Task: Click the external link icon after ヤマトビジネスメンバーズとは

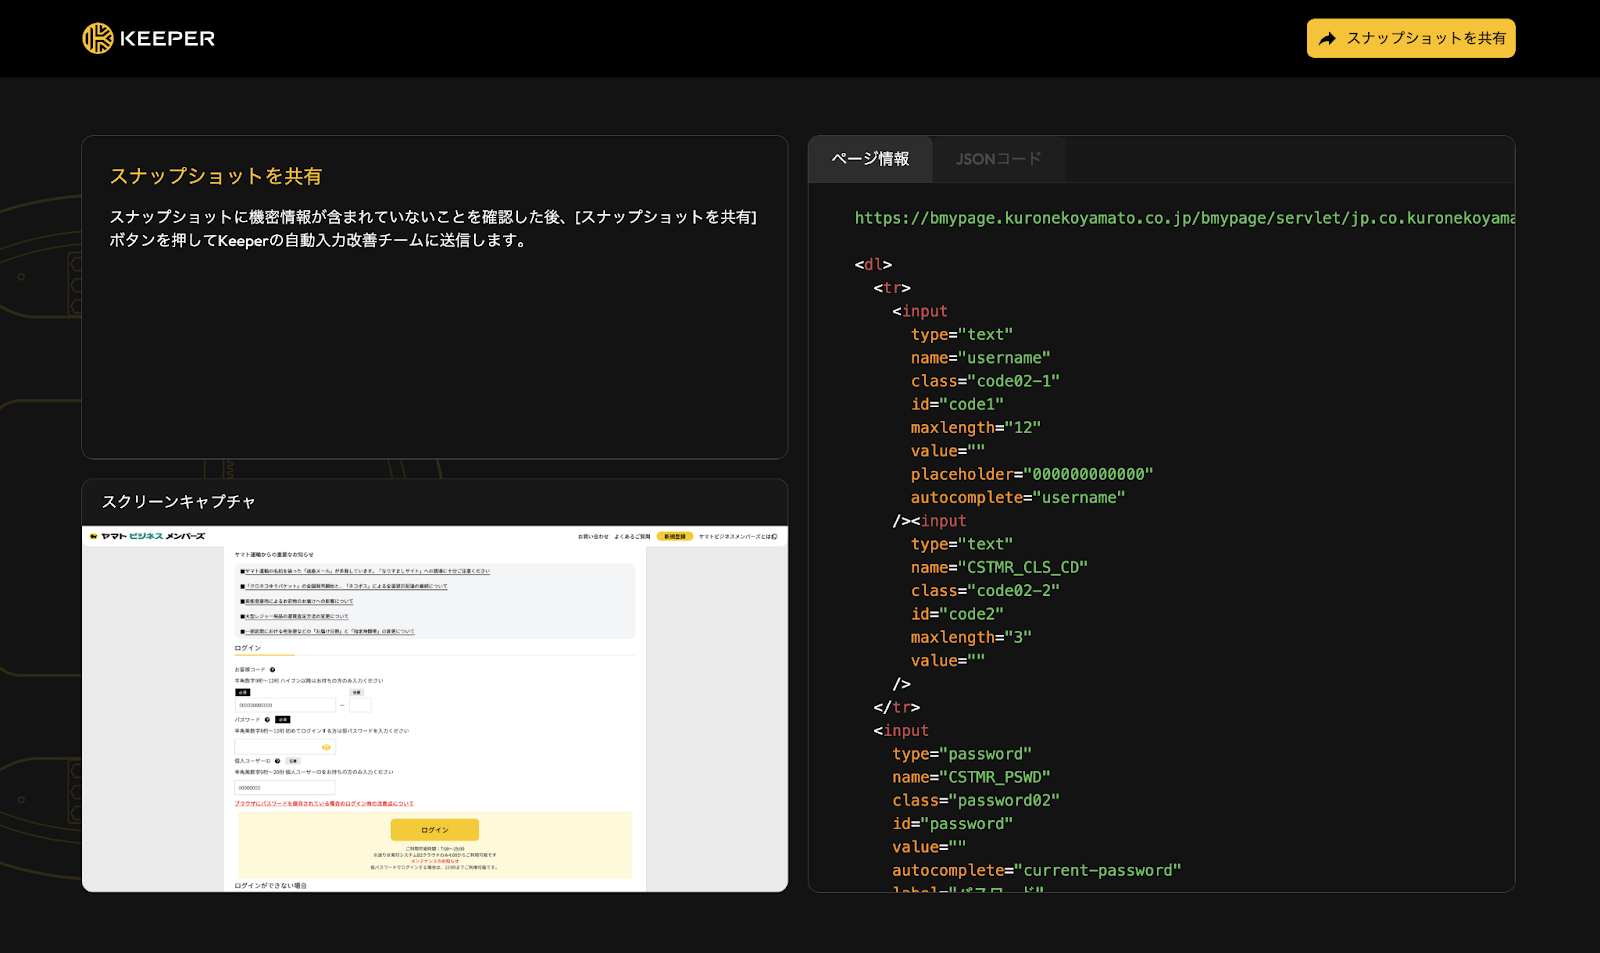Action: [x=774, y=537]
